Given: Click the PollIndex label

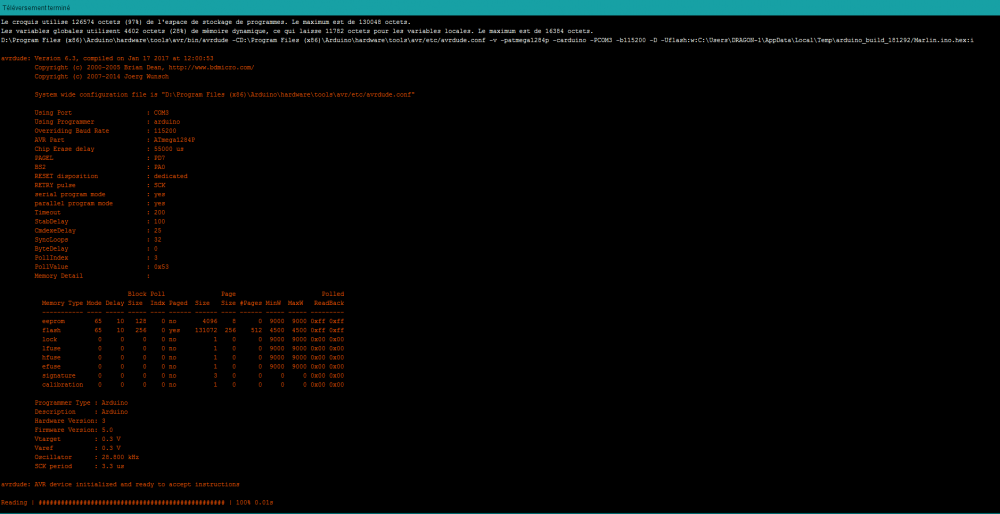Looking at the screenshot, I should coord(53,258).
